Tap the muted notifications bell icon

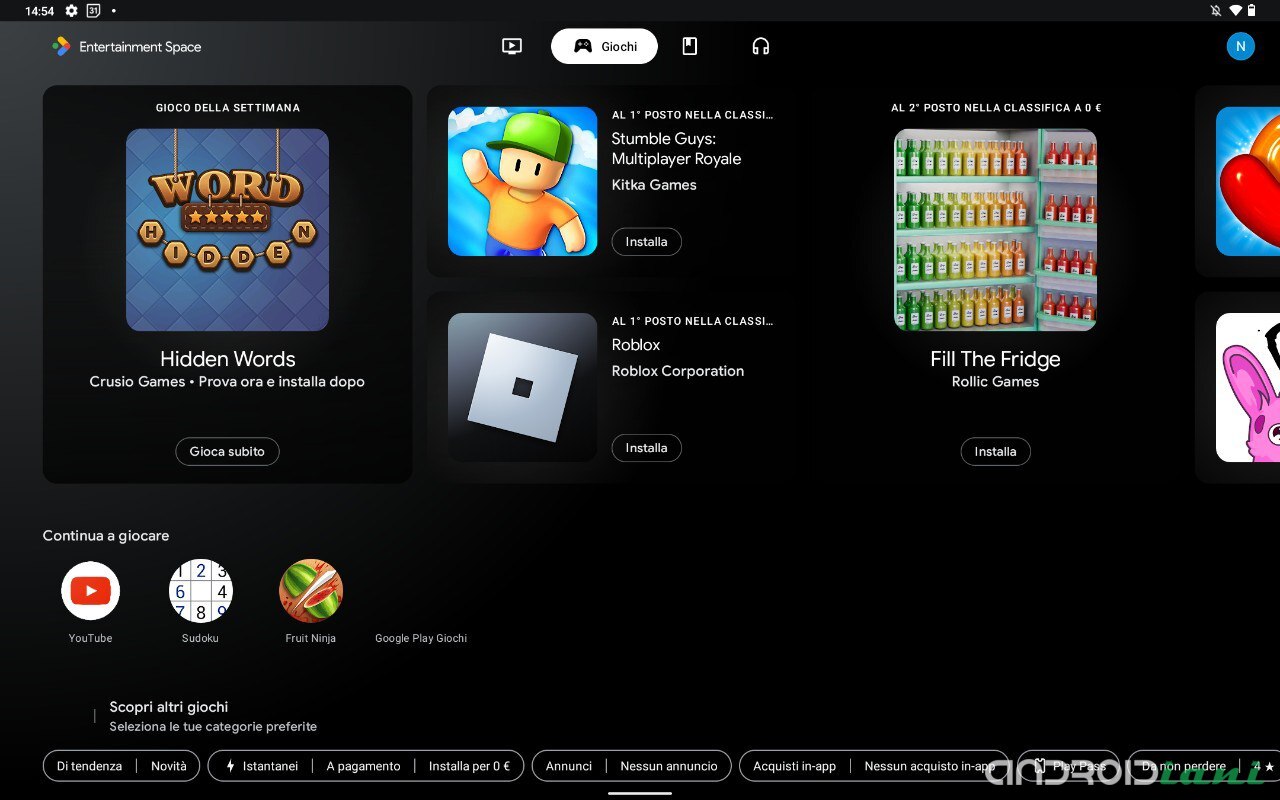click(1216, 11)
